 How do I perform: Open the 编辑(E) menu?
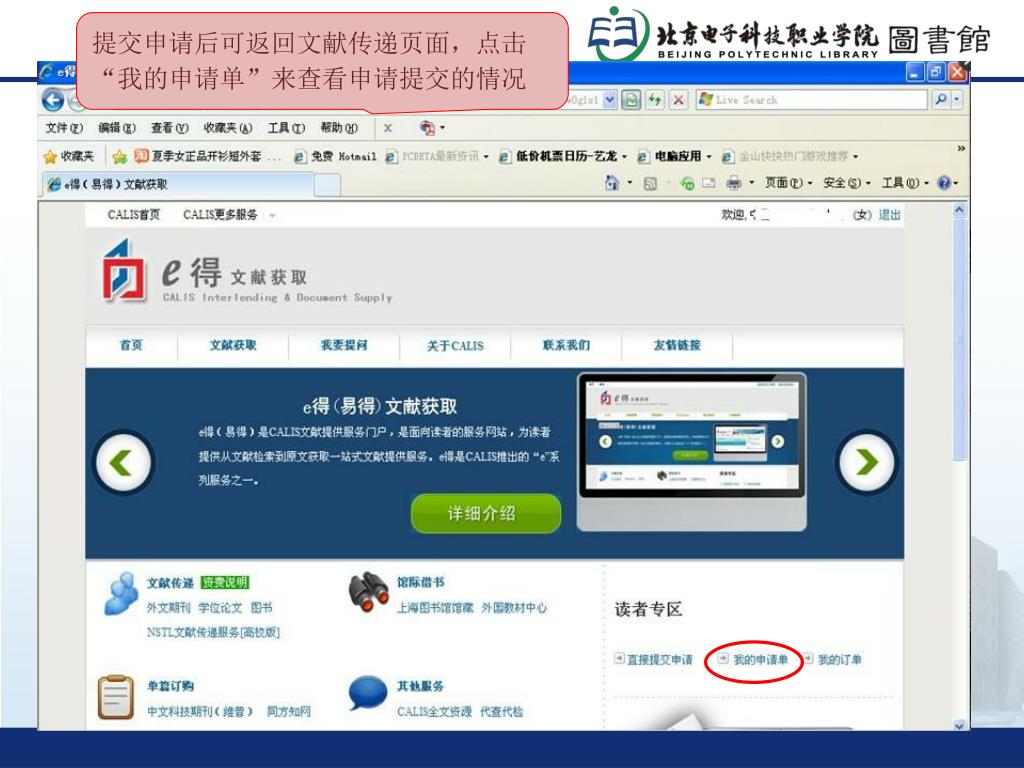[x=117, y=128]
